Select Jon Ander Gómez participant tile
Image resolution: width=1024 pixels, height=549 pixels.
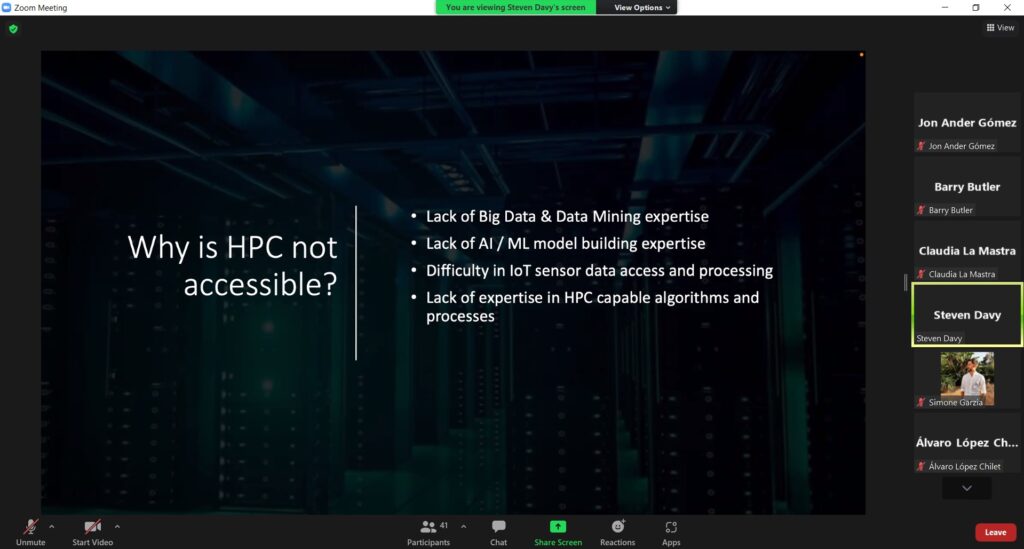967,123
